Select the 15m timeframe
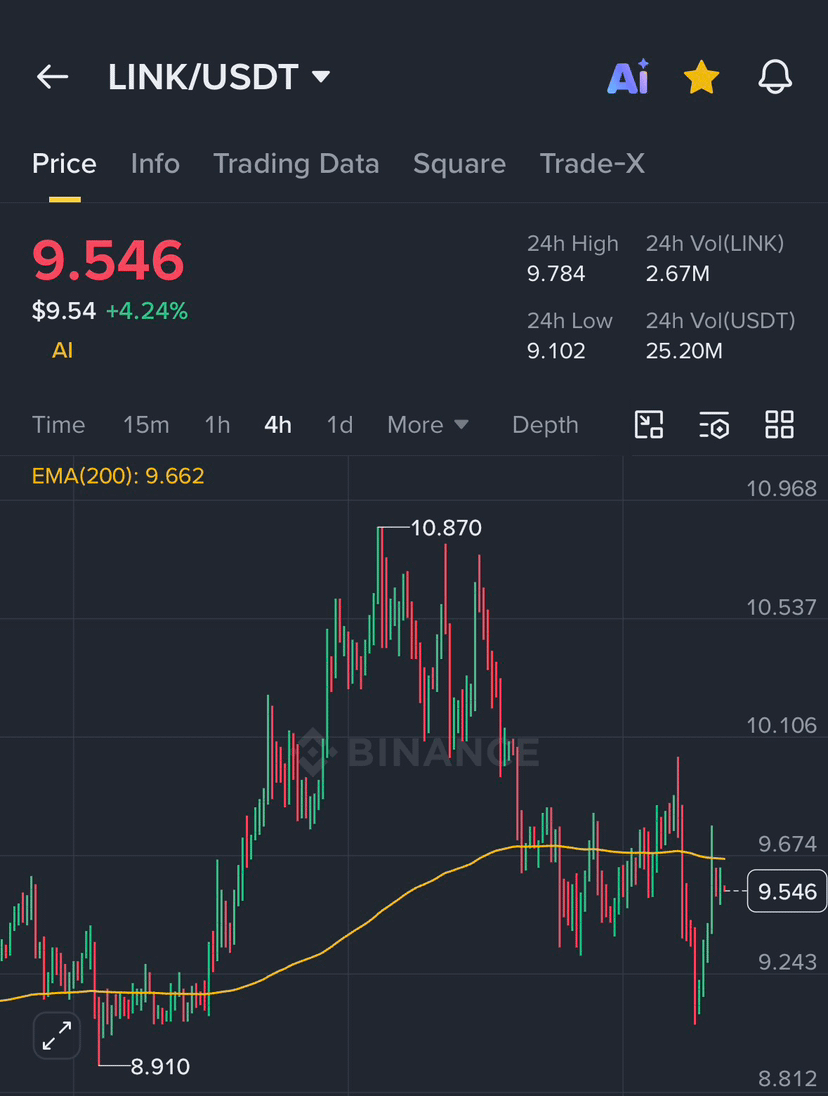The image size is (828, 1096). pyautogui.click(x=146, y=425)
